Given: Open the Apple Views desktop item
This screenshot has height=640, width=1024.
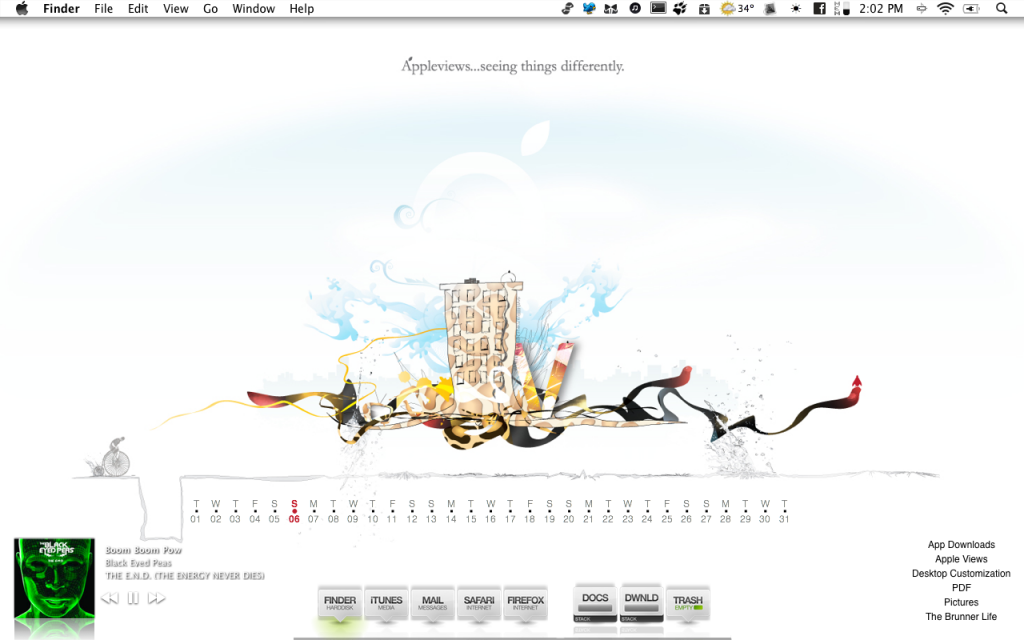Looking at the screenshot, I should [961, 559].
